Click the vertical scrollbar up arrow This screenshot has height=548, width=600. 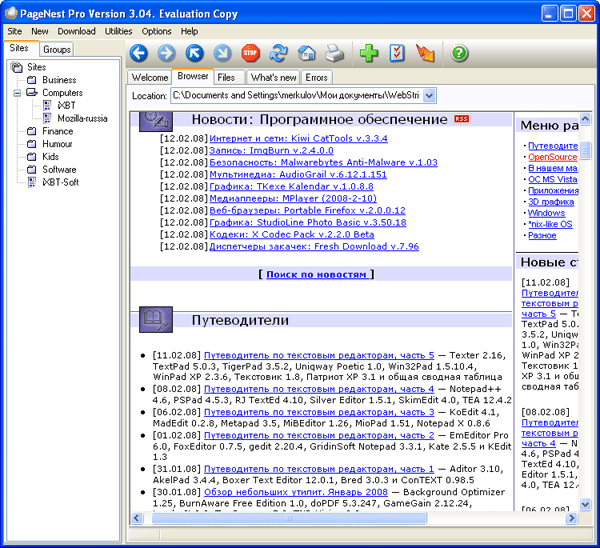point(585,119)
